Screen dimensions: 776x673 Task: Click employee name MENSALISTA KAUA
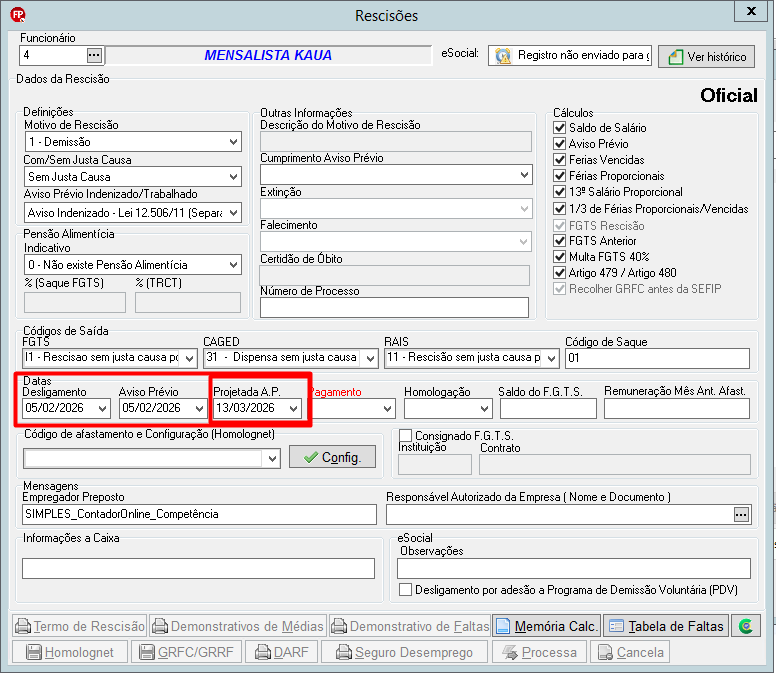(x=268, y=55)
